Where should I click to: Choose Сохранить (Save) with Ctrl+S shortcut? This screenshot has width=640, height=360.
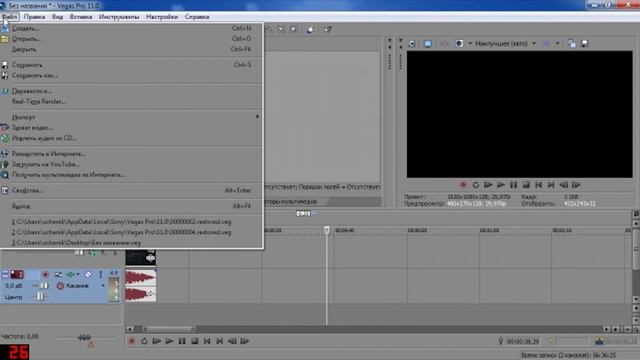[131, 65]
